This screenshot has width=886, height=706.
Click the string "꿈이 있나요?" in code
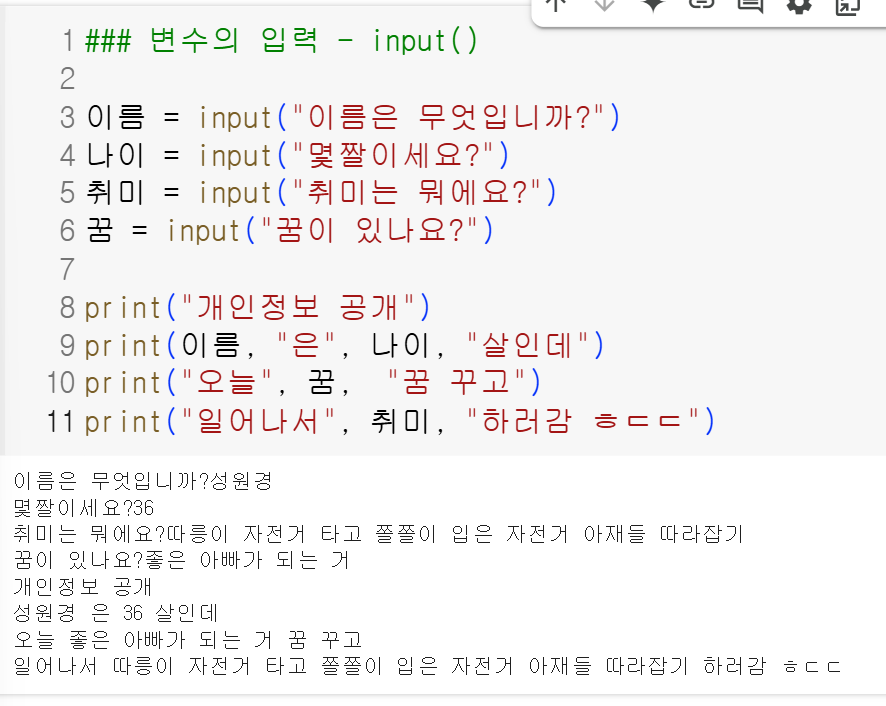(x=370, y=231)
